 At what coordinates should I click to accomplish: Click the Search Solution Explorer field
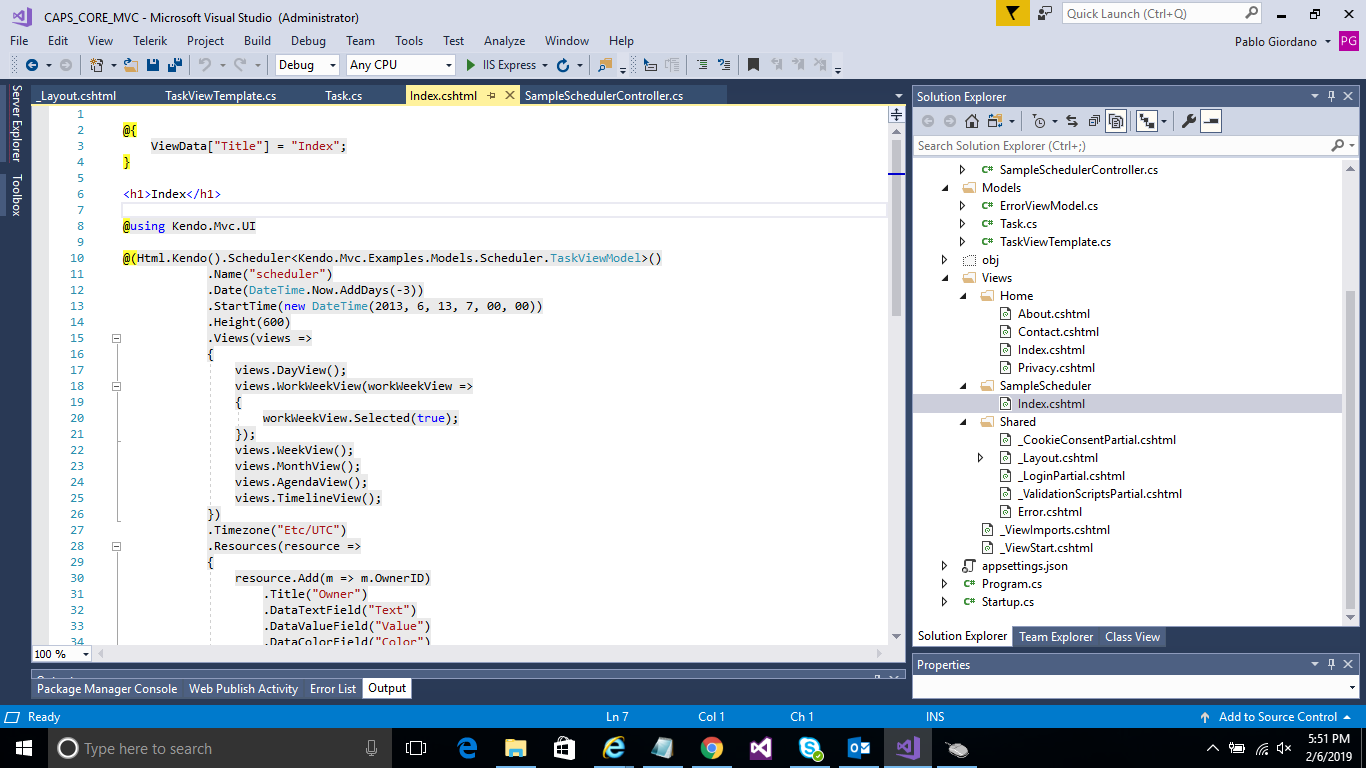[1121, 146]
